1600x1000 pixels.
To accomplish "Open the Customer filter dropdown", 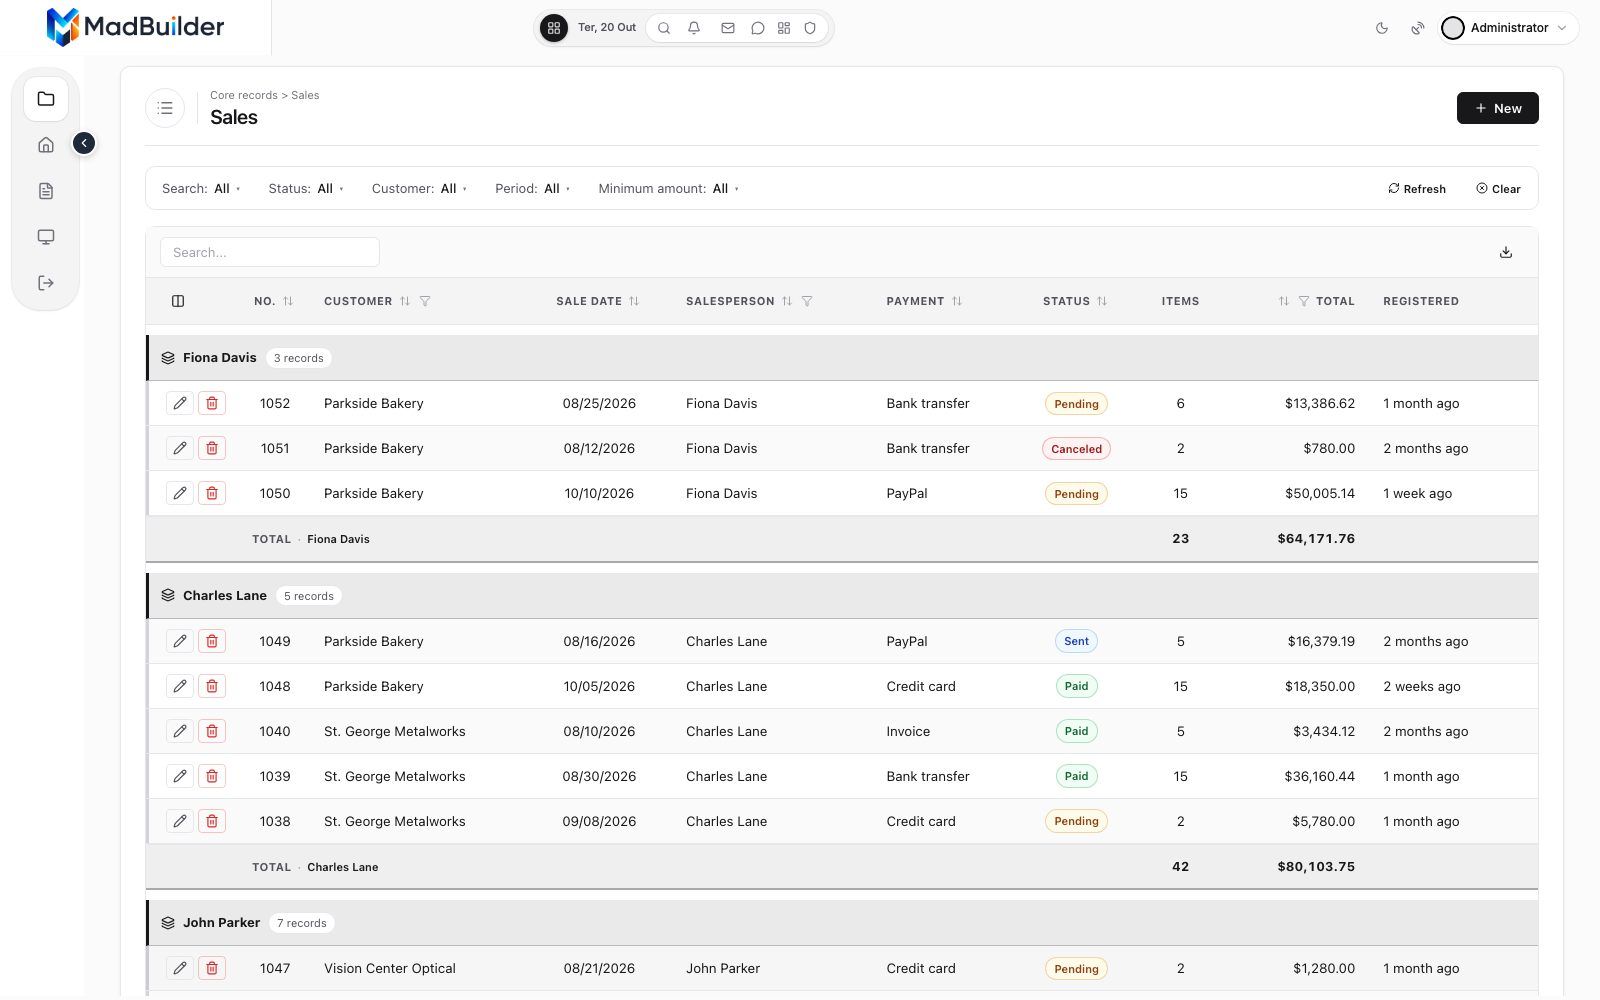I will pyautogui.click(x=419, y=188).
